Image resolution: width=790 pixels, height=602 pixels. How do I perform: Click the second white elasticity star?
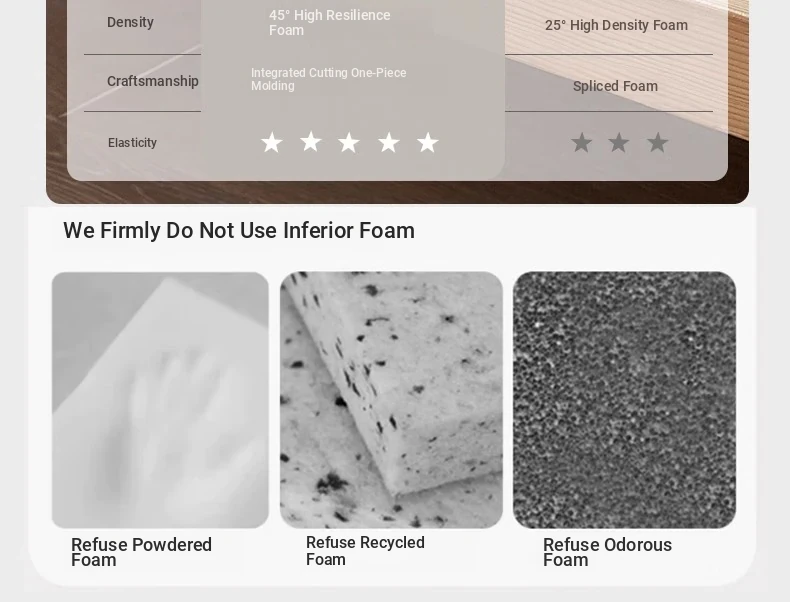tap(310, 142)
